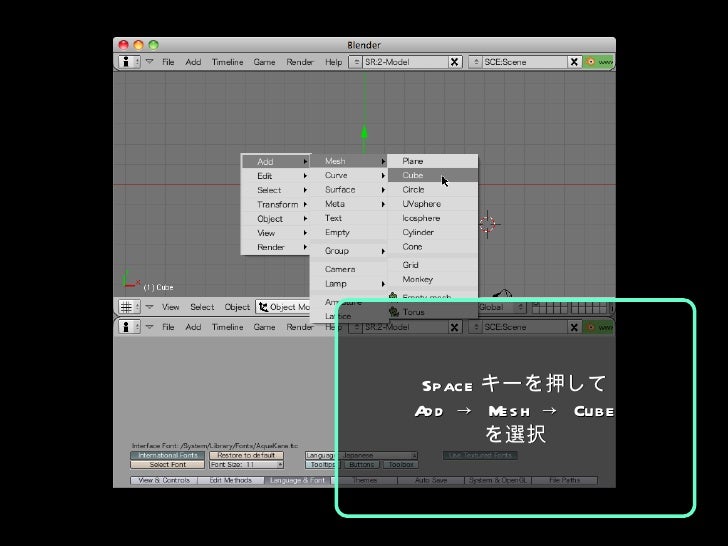728x546 pixels.
Task: Click the Font Size: 11 field
Action: [x=246, y=464]
